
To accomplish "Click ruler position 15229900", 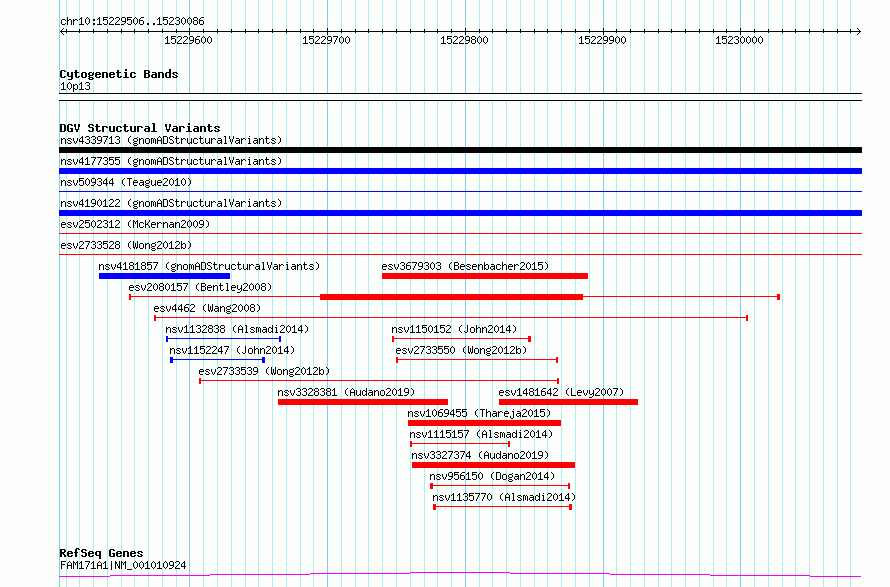I will tap(602, 40).
